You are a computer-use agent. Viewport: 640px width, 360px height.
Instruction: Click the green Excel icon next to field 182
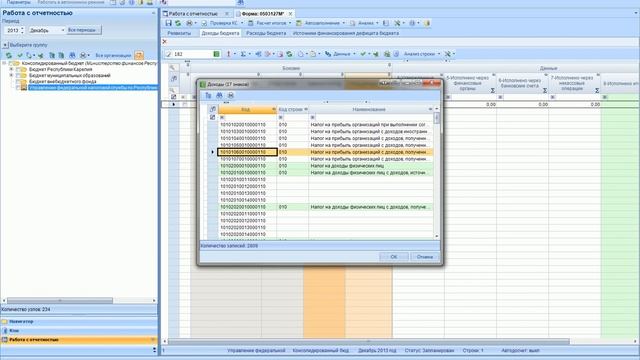[x=216, y=54]
